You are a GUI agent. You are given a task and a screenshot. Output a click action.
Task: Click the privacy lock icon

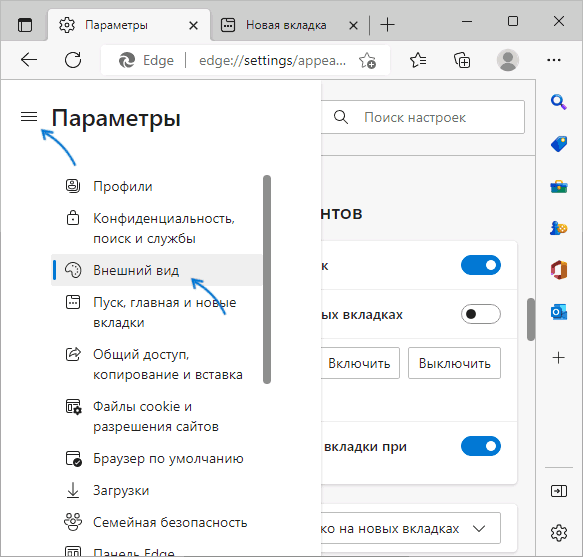73,218
